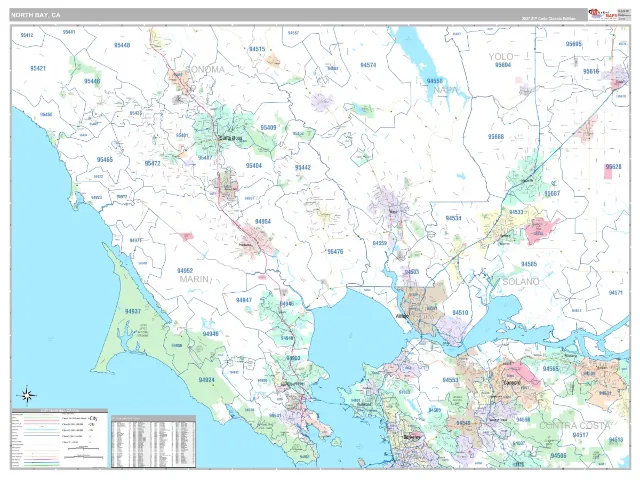
Task: Select the YOLO county label
Action: (501, 57)
